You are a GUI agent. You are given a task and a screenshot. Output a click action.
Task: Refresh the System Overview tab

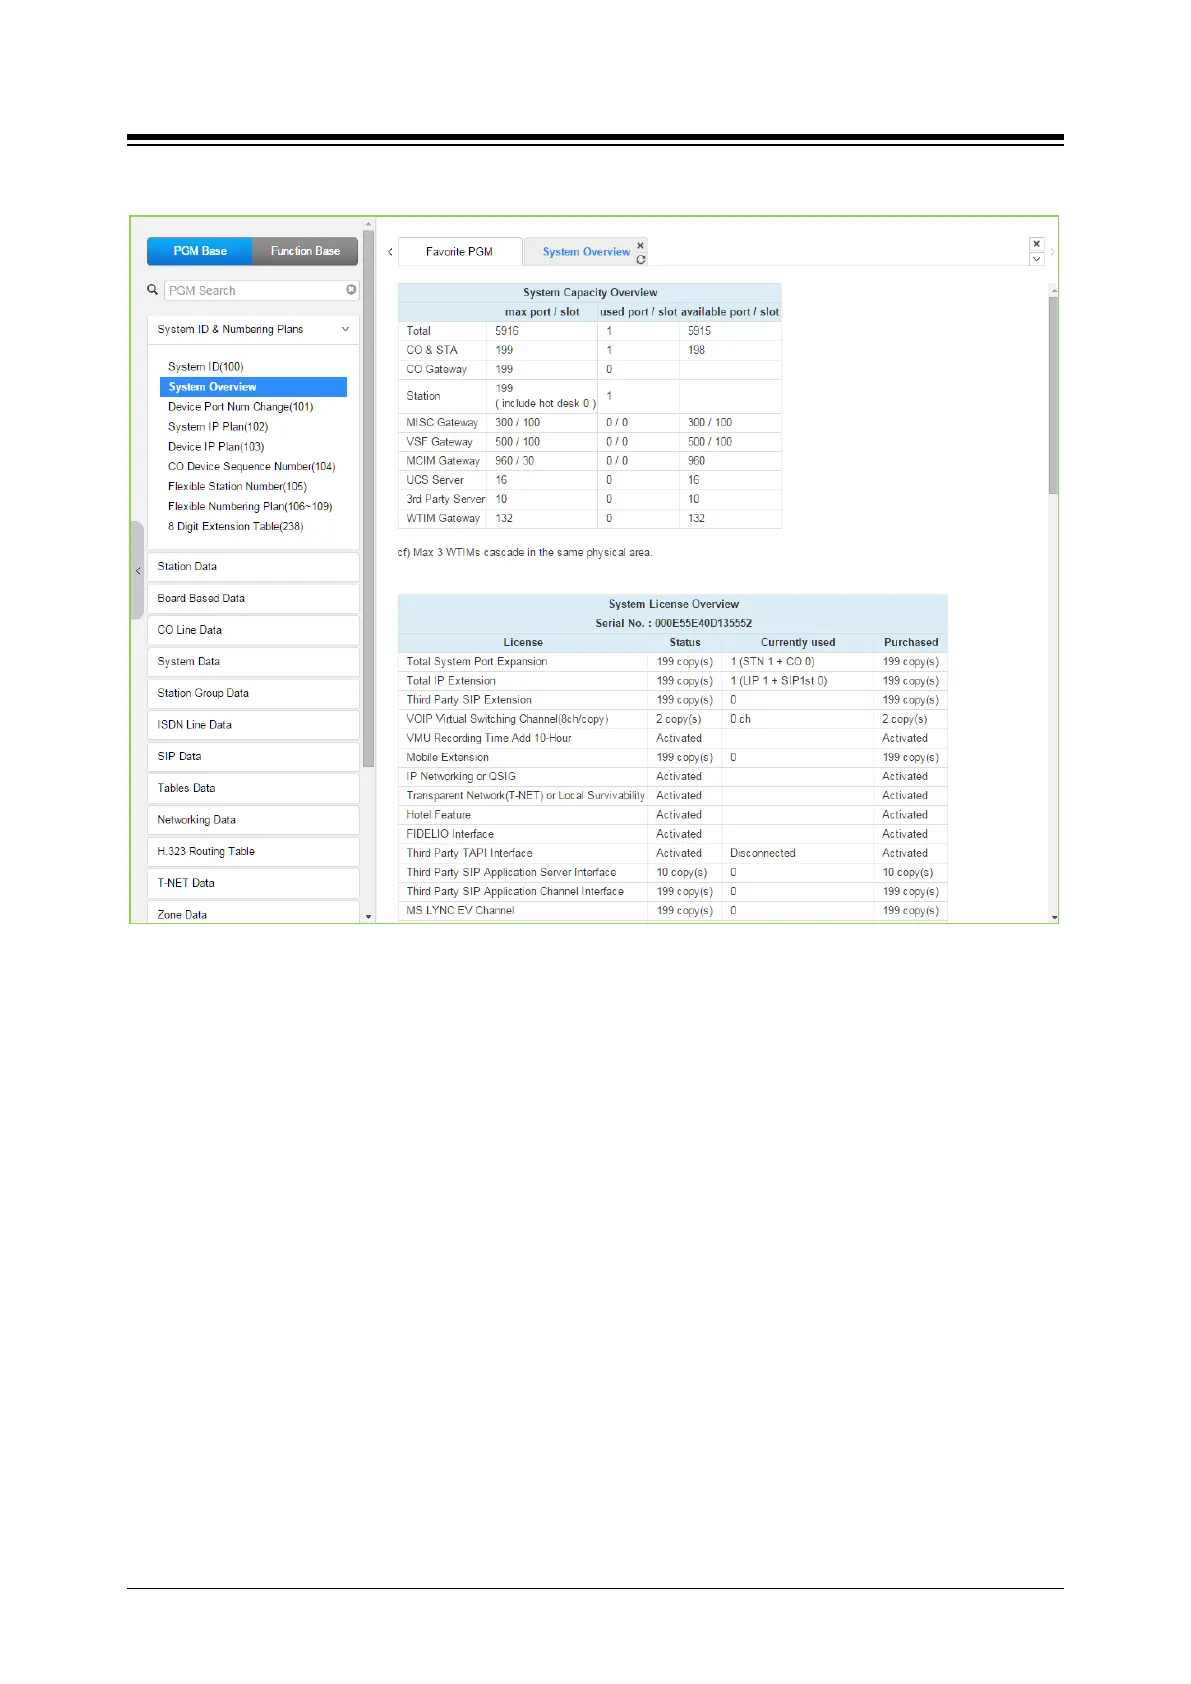pos(641,259)
